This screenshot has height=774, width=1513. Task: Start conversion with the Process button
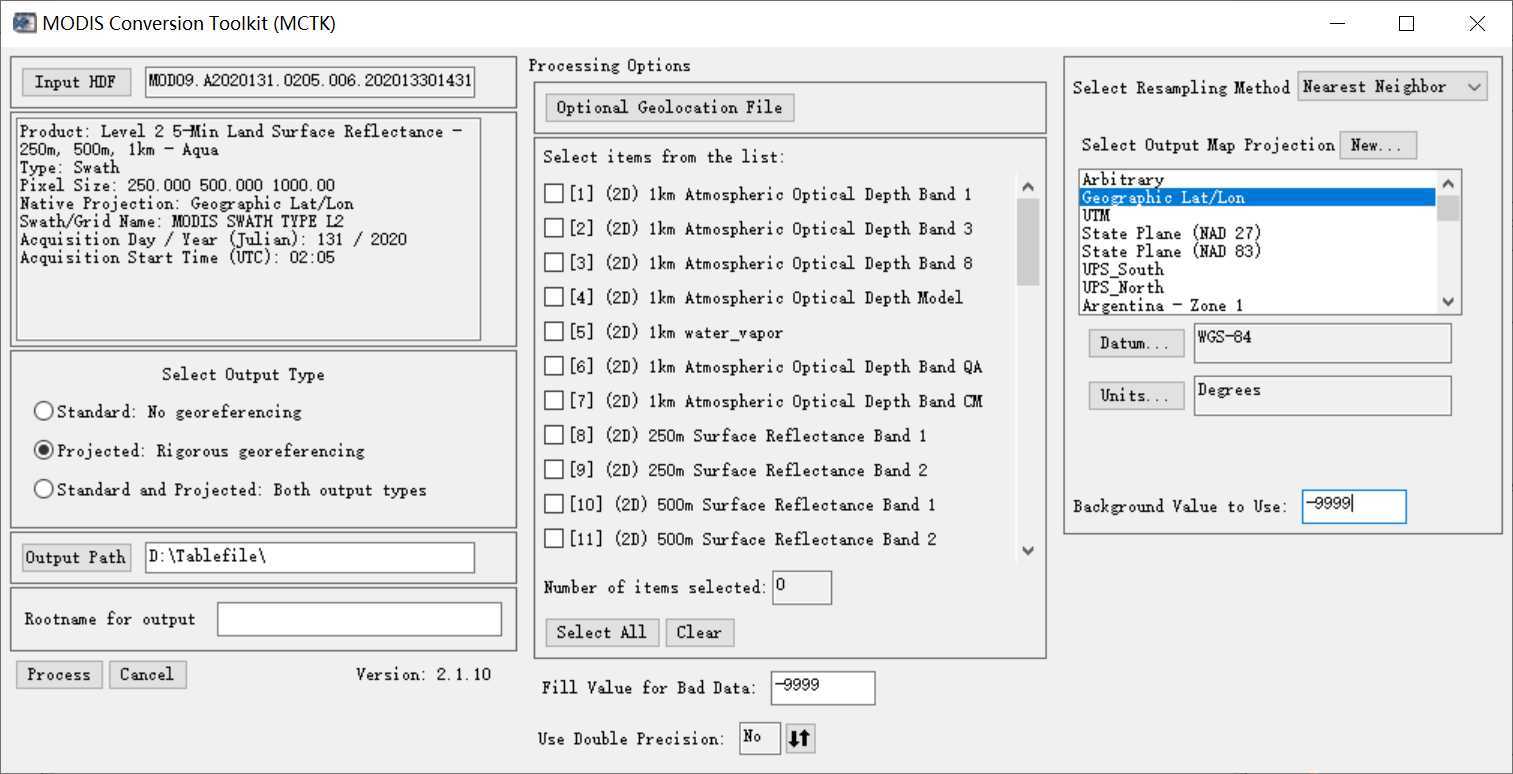pos(59,675)
